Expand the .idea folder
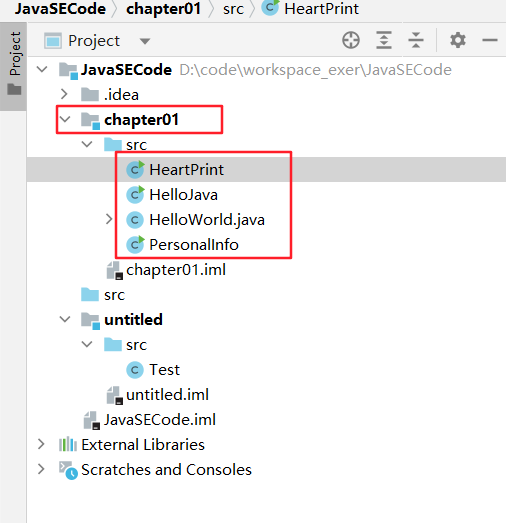Screen dimensions: 506x523 [64, 94]
